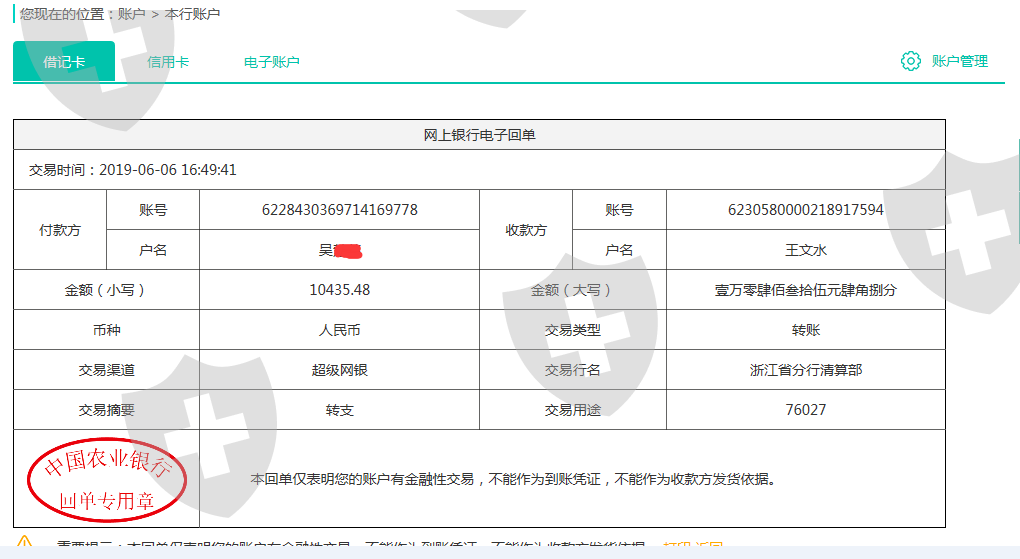Click the payee's 户名 label

(619, 250)
